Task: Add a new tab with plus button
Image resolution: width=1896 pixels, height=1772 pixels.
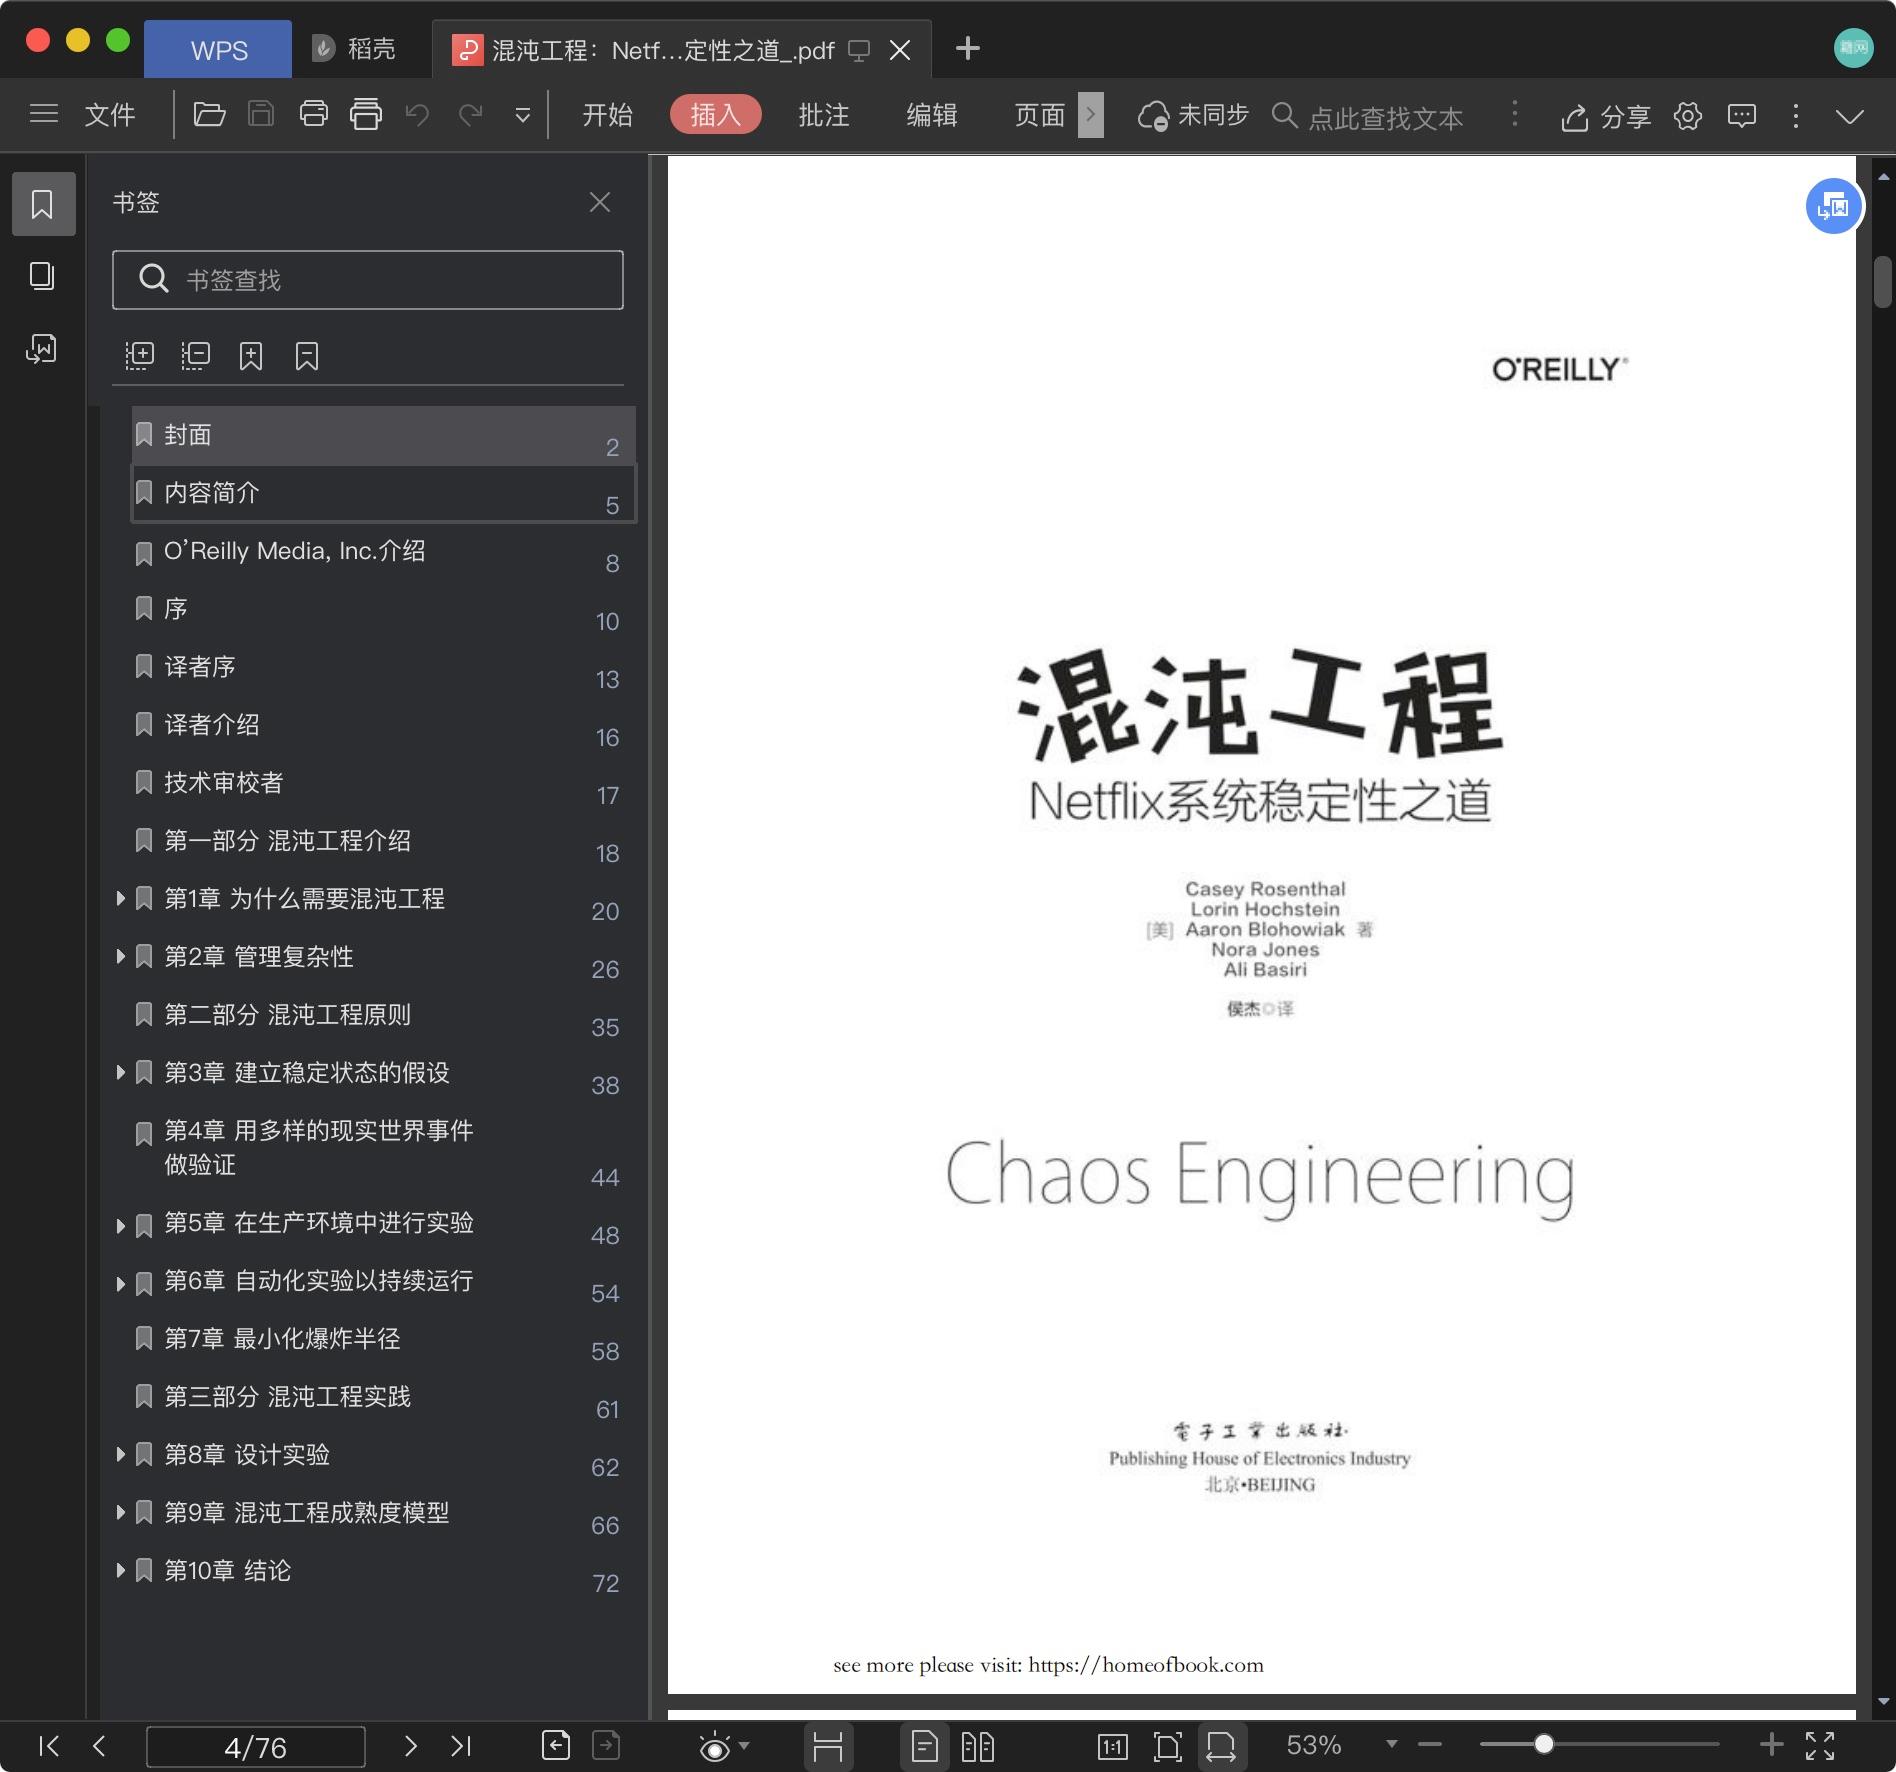Action: pos(967,48)
